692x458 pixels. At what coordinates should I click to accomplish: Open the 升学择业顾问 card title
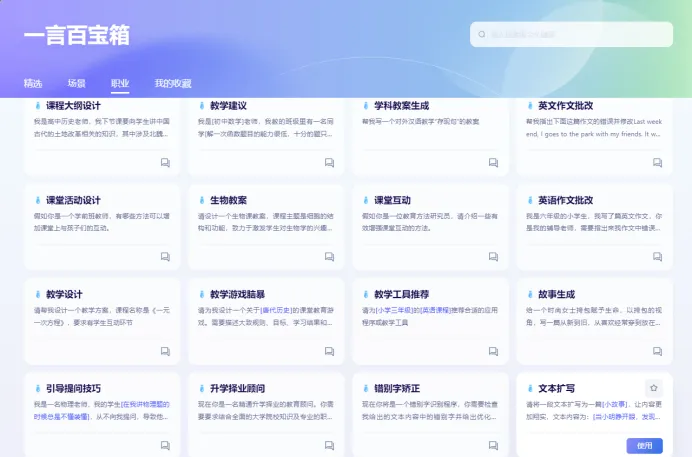coord(237,388)
